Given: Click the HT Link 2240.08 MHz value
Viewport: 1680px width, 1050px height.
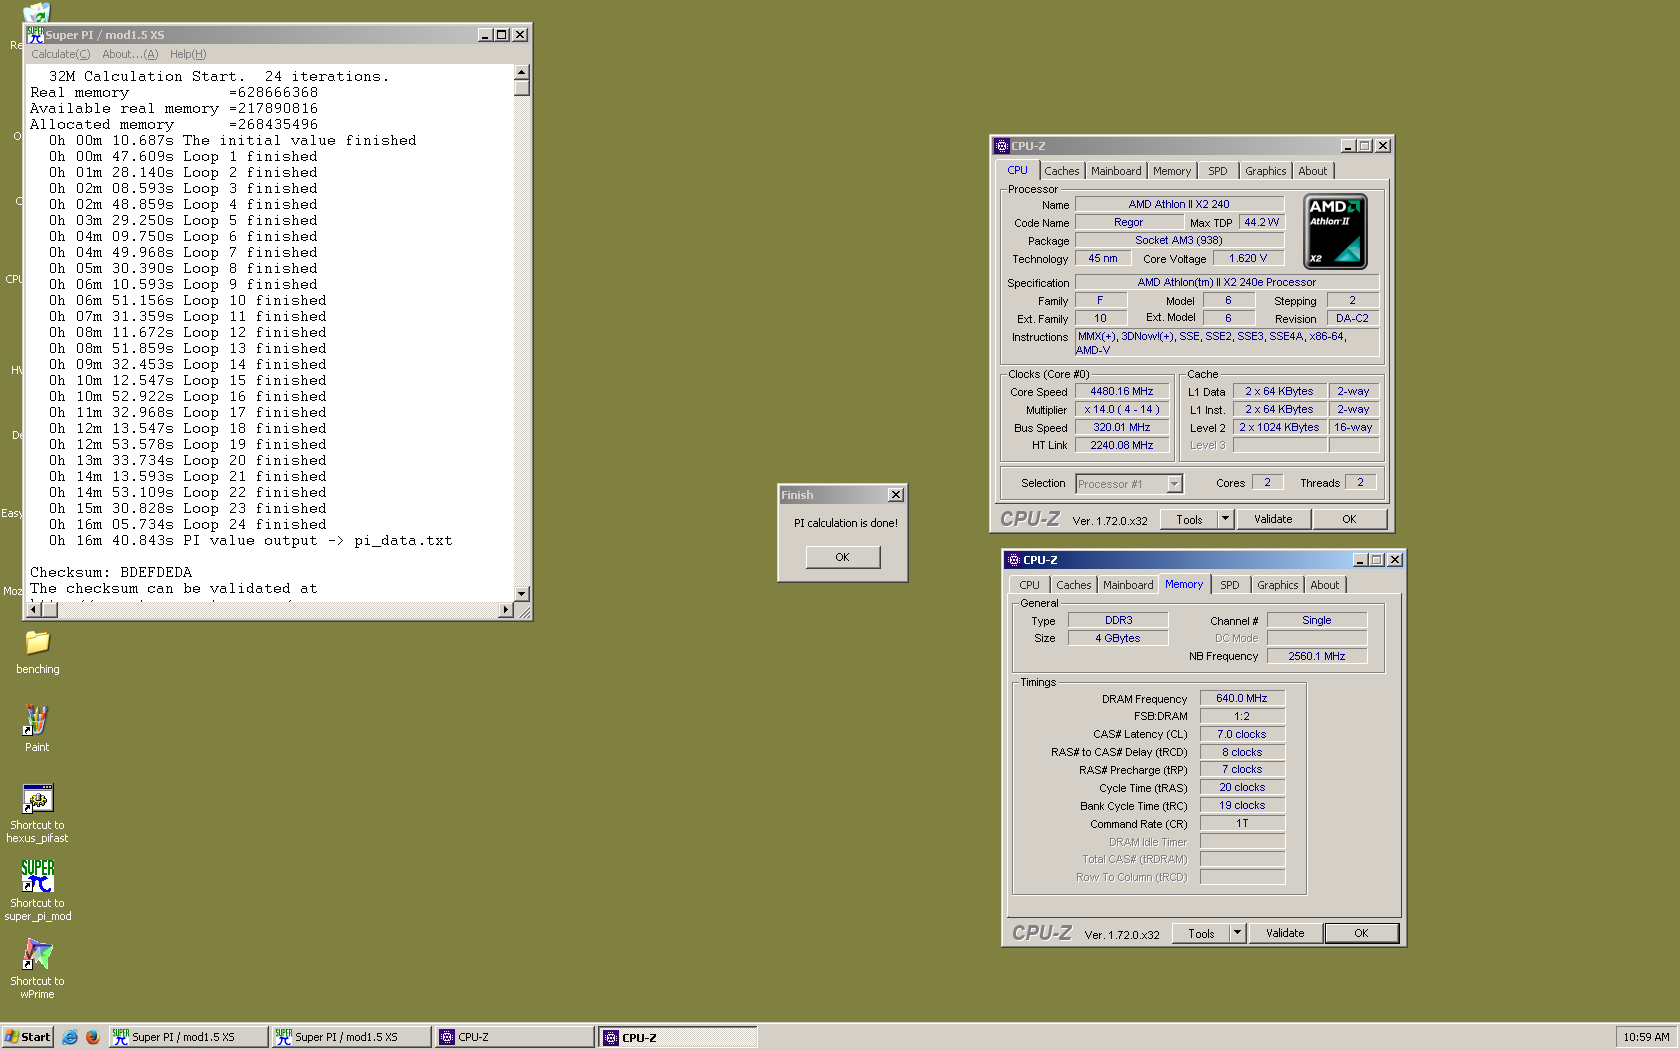Looking at the screenshot, I should point(1122,446).
